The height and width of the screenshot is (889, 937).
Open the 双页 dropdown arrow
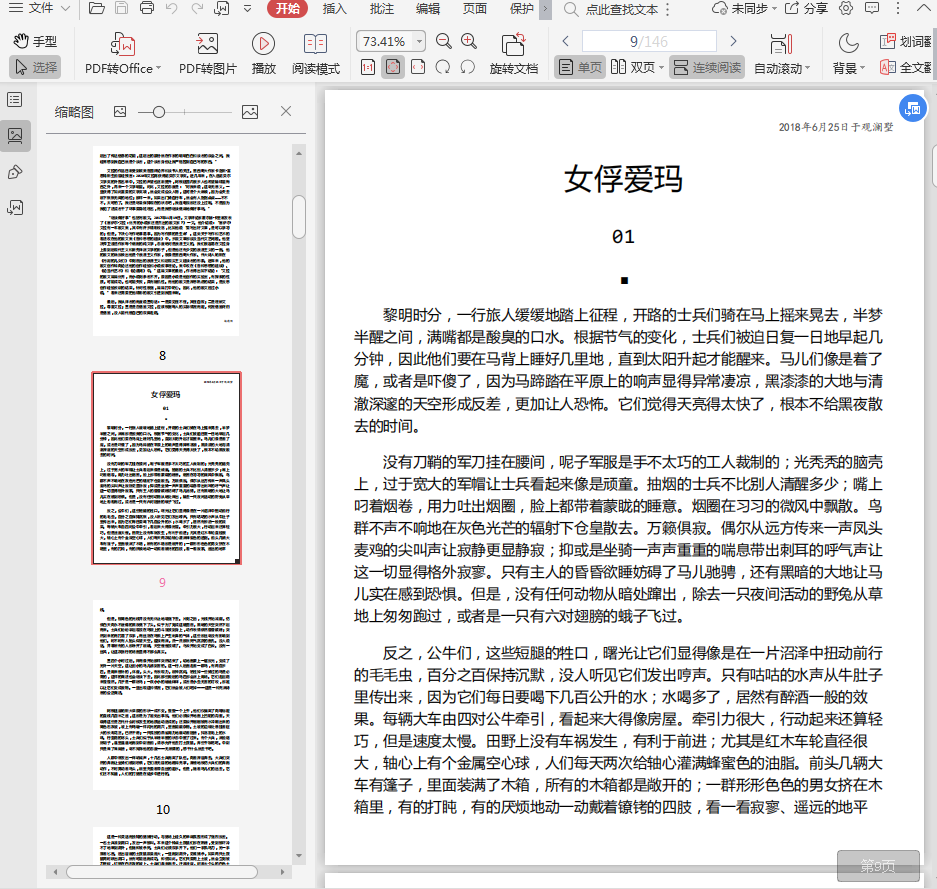pos(662,68)
